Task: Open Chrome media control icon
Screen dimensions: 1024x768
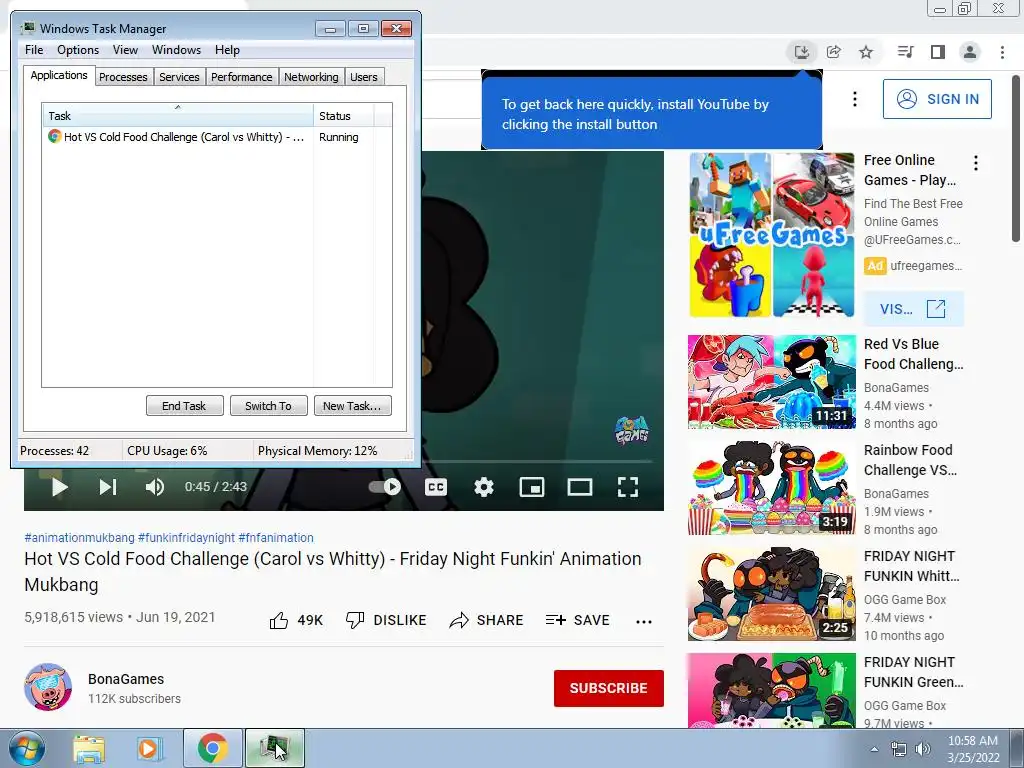Action: [905, 52]
